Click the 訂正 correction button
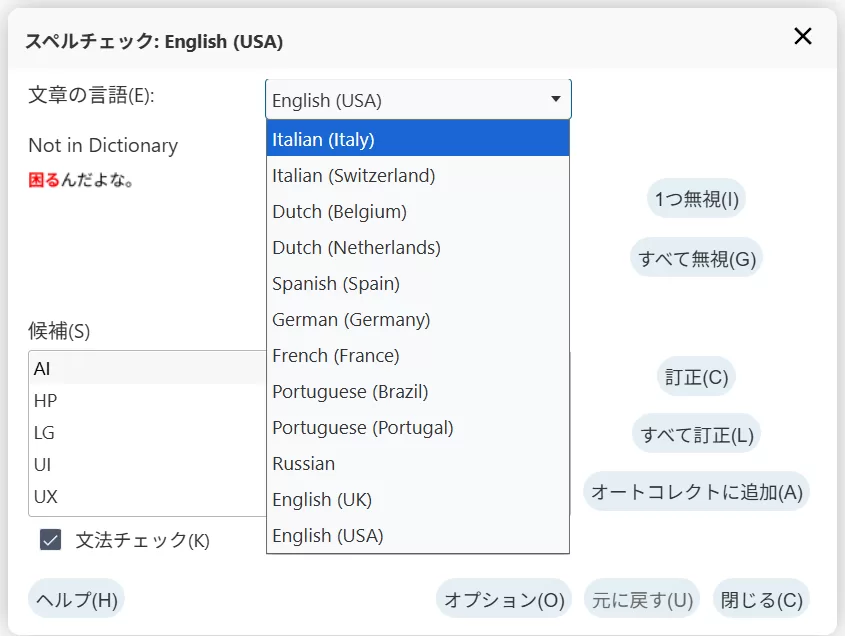The height and width of the screenshot is (636, 845). [x=695, y=376]
